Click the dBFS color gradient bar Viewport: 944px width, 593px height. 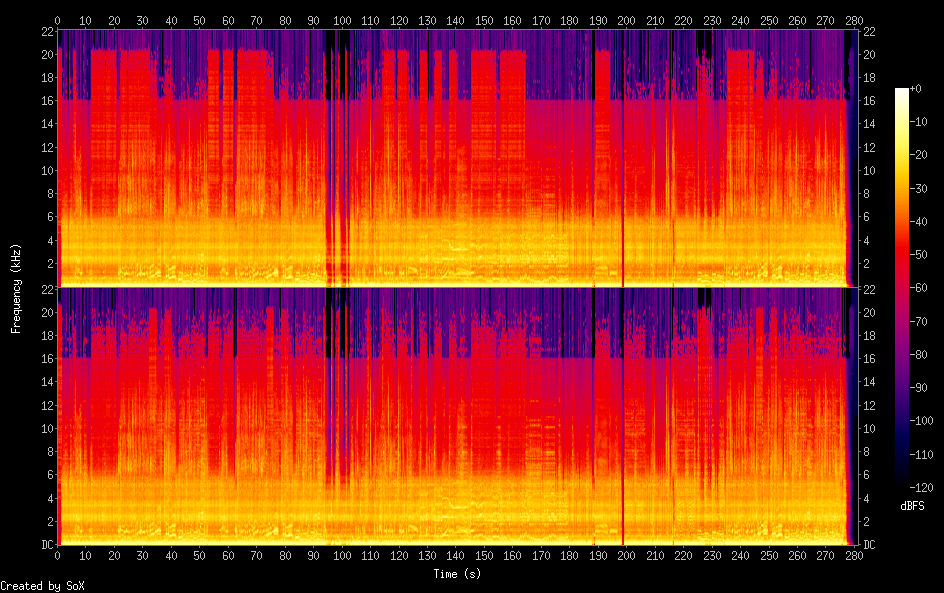click(902, 290)
